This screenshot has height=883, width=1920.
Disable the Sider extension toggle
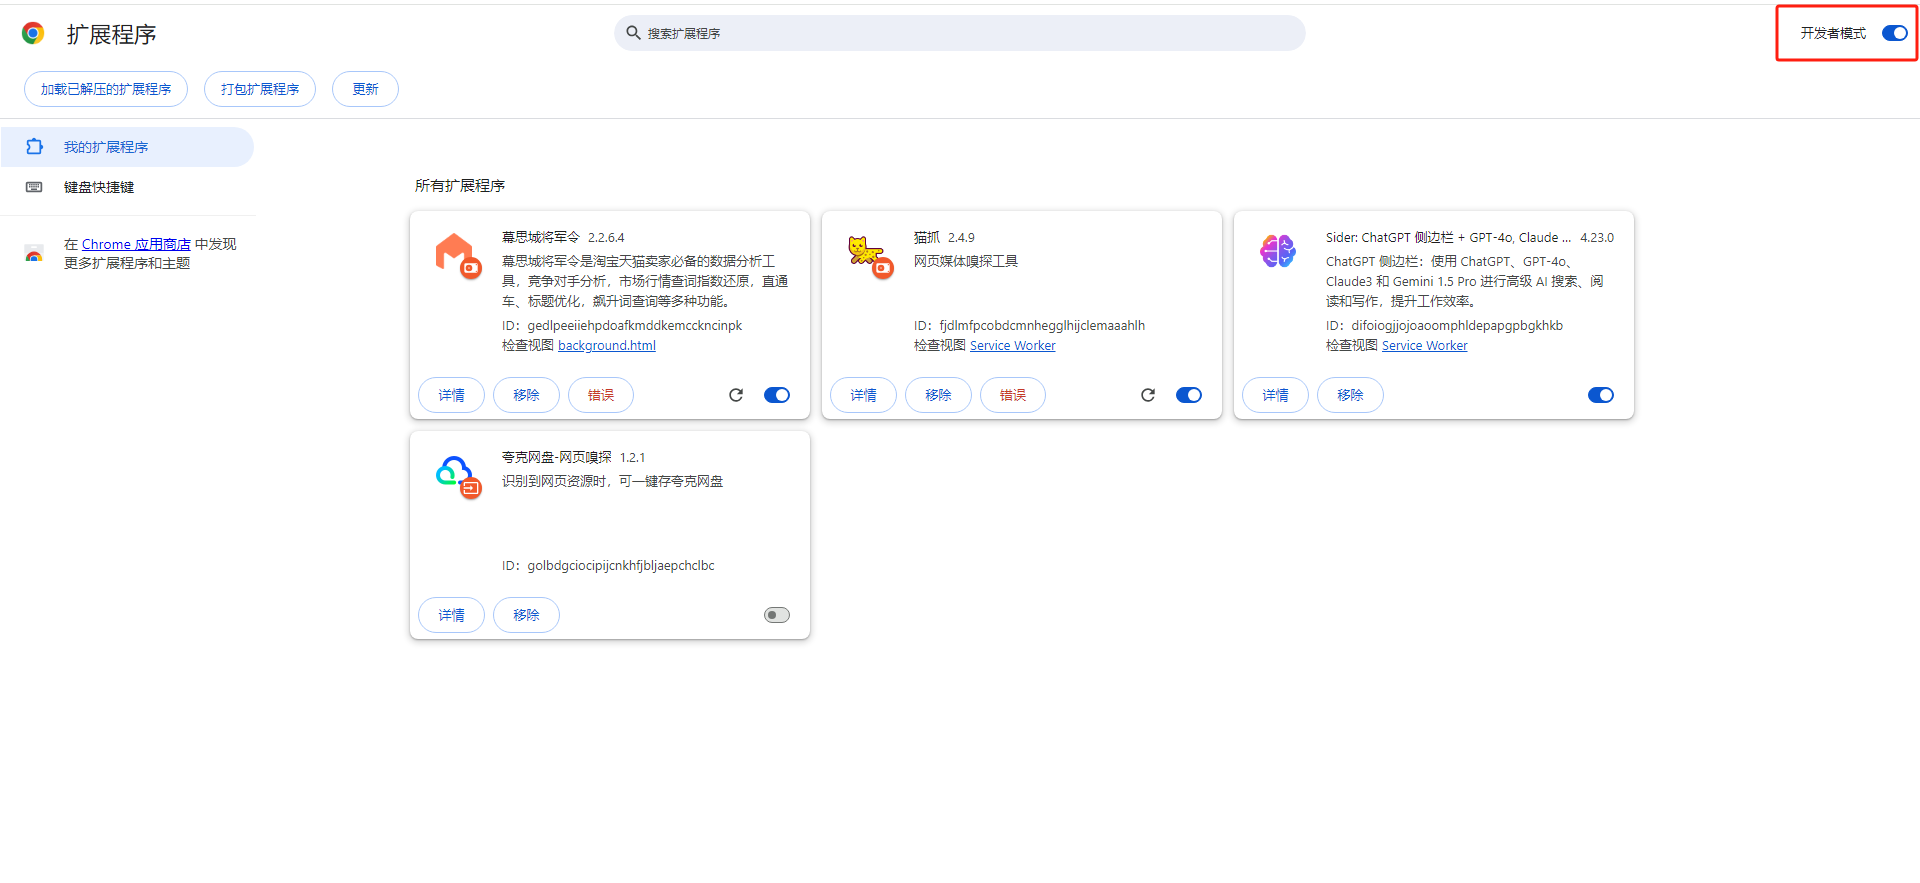1601,395
